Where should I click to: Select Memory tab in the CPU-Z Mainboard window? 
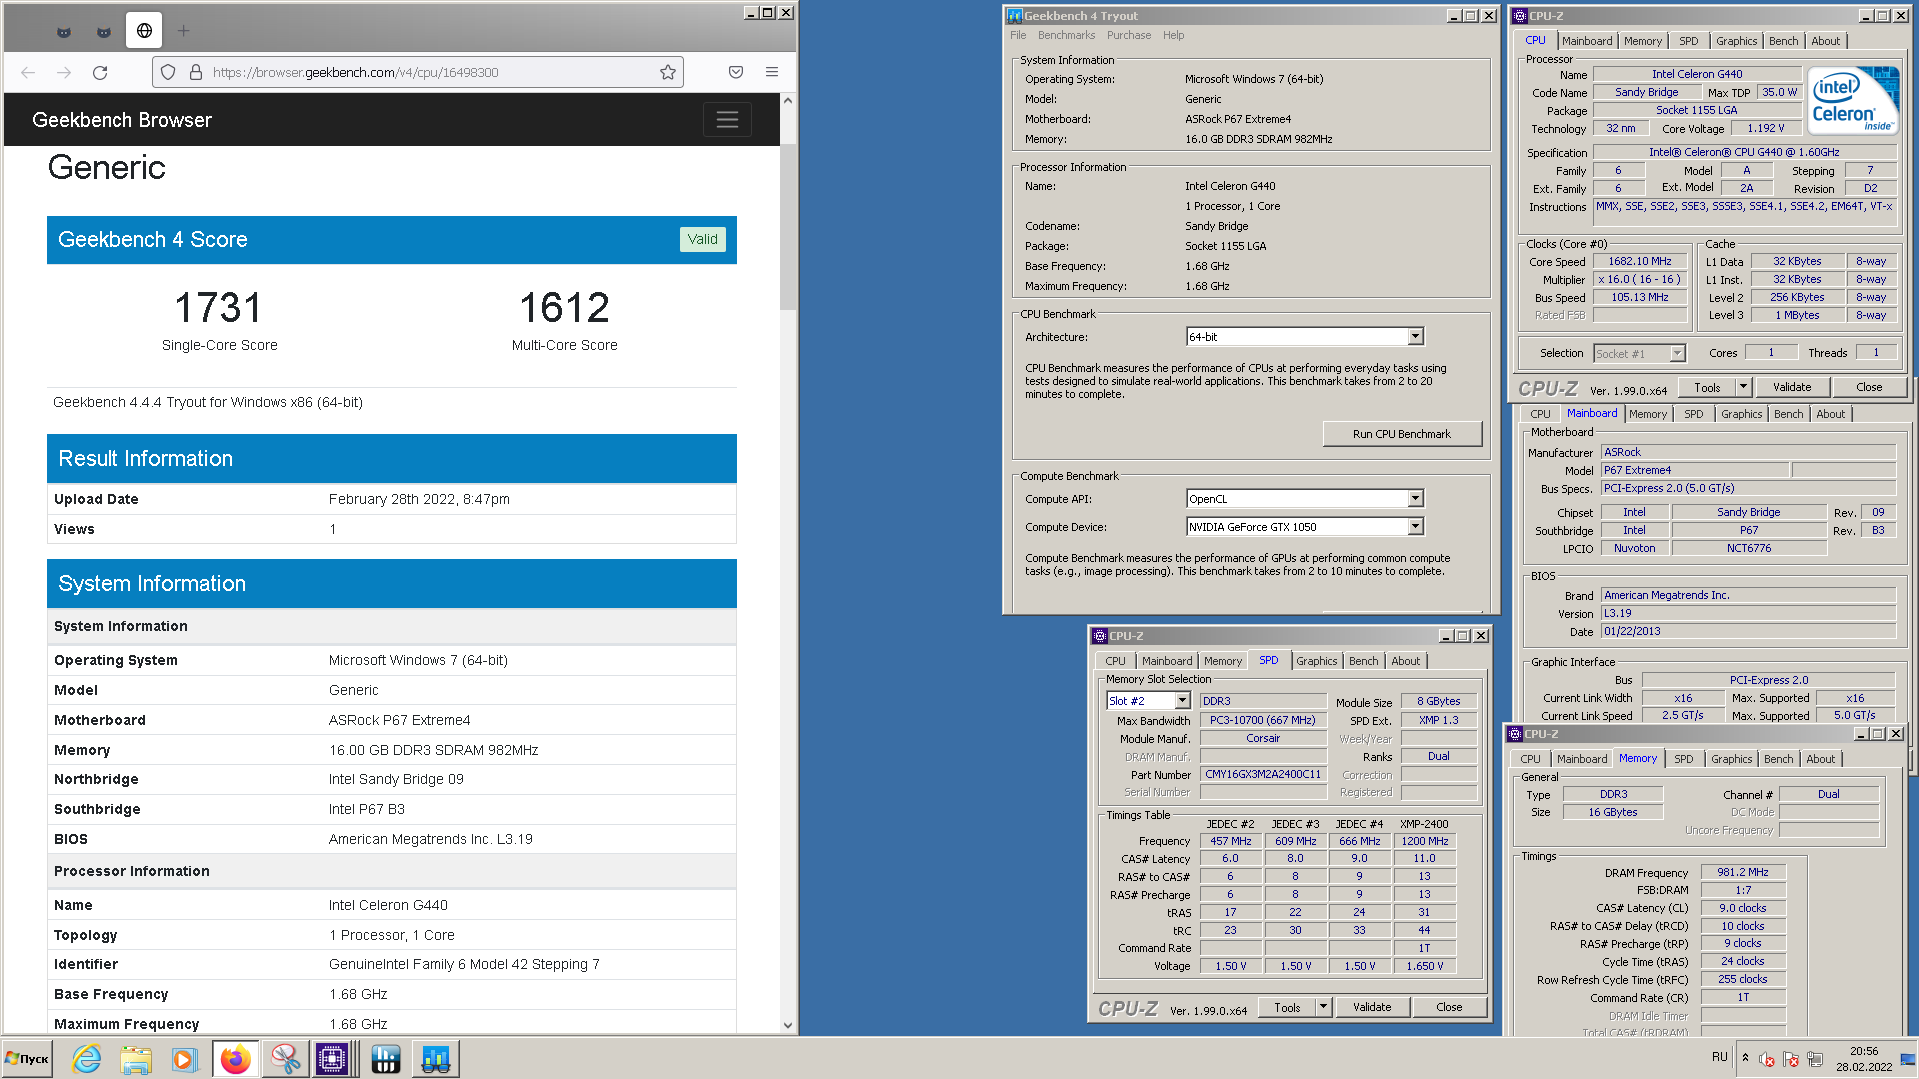click(x=1647, y=414)
